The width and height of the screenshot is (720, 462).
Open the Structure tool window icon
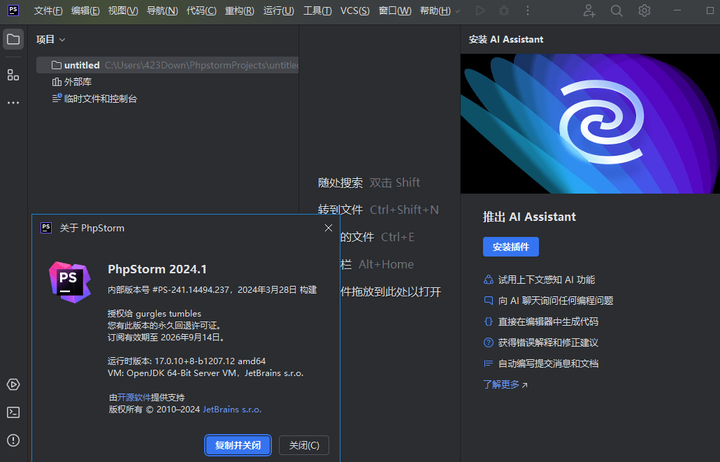[x=13, y=75]
